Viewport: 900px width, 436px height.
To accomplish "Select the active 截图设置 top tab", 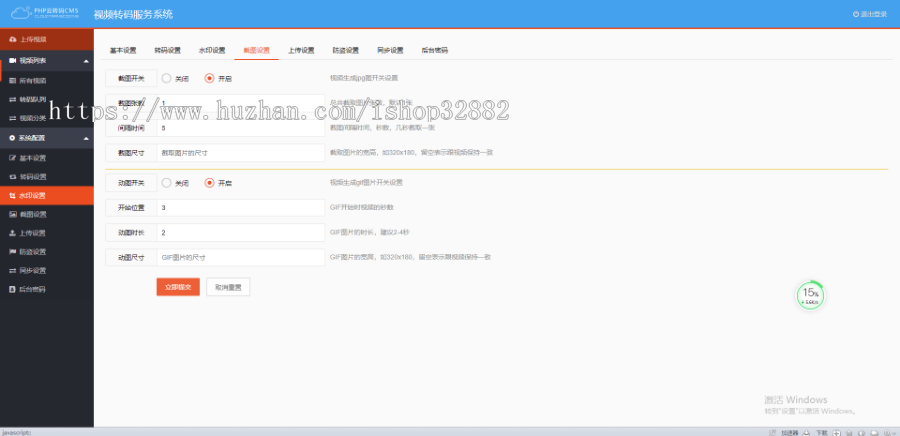I will 257,50.
